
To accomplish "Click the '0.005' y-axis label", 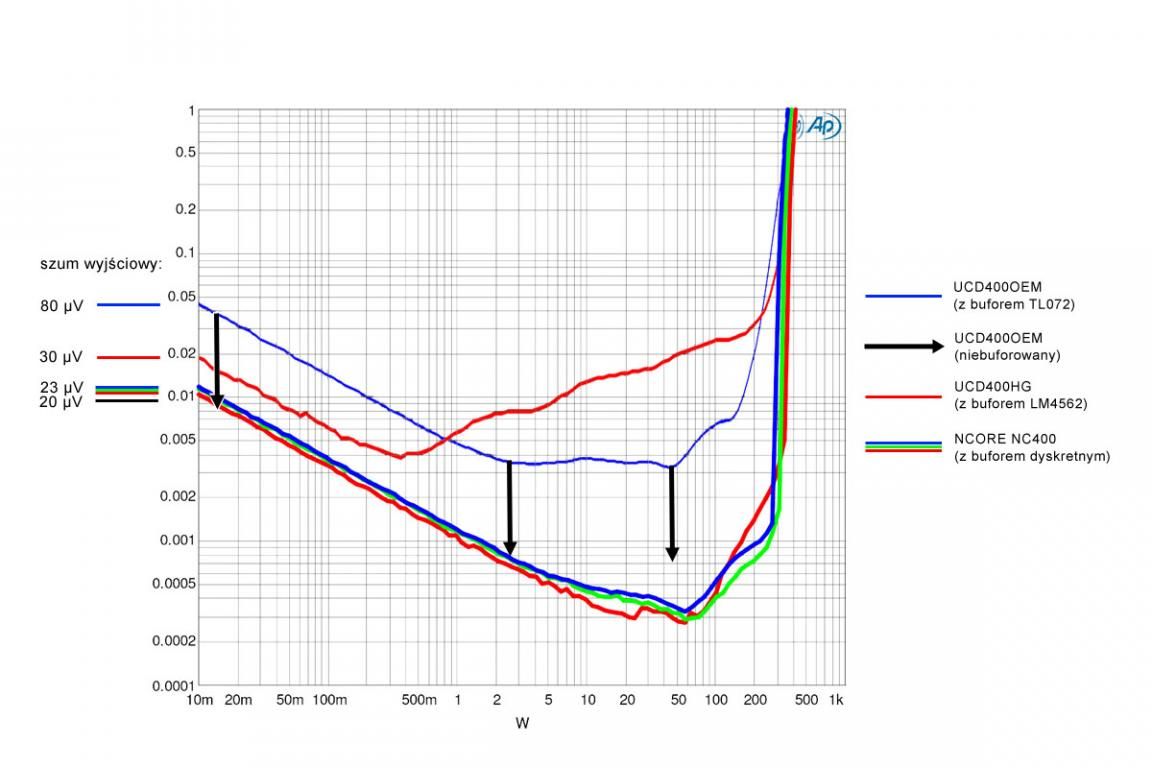I will 179,439.
